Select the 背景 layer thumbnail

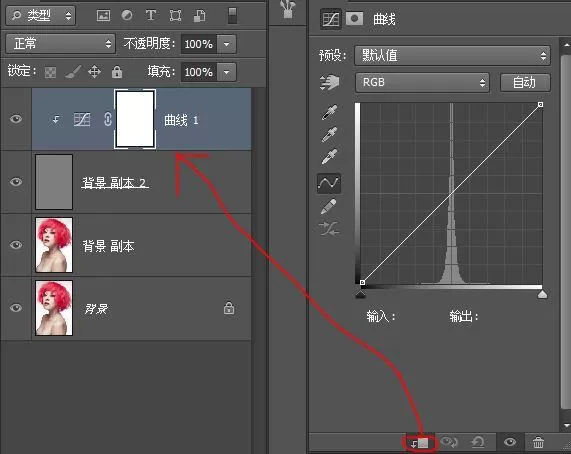coord(54,308)
